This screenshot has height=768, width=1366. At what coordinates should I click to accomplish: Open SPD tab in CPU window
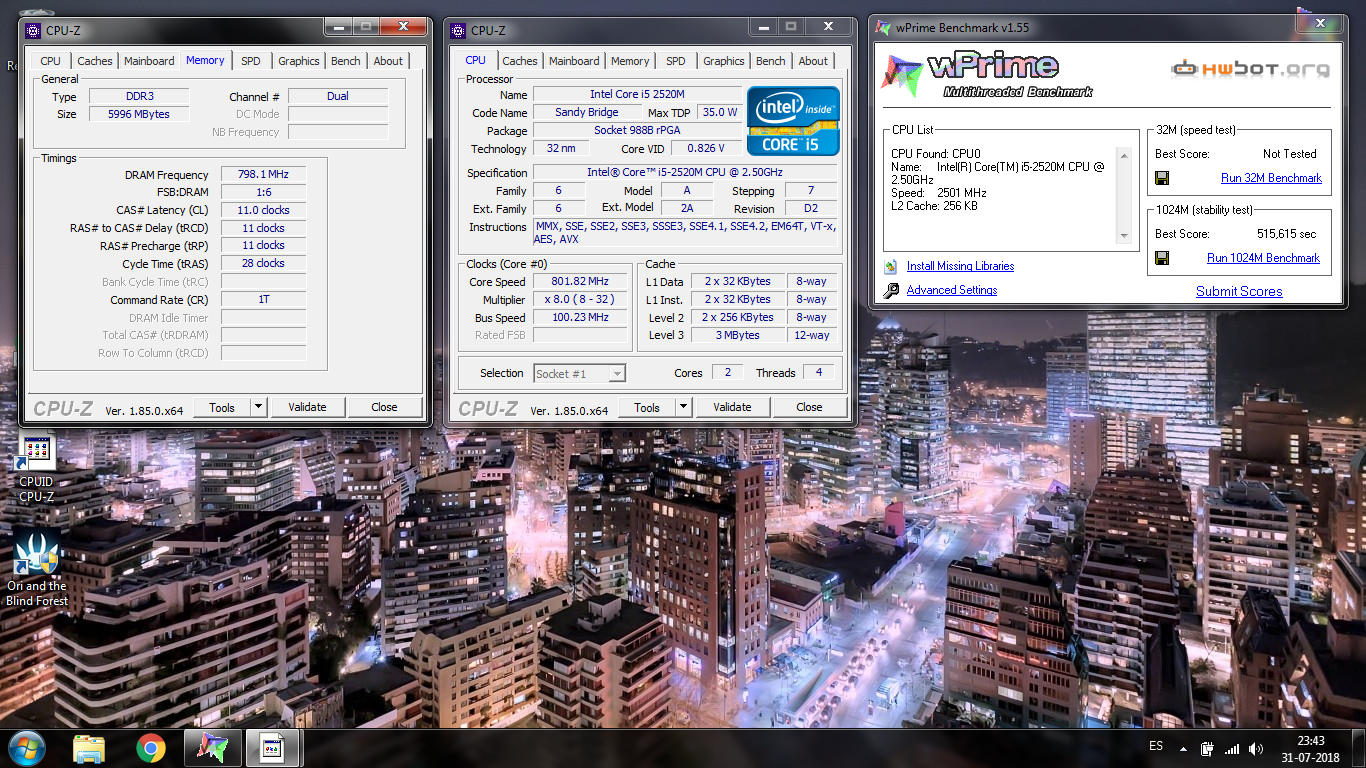[x=676, y=61]
